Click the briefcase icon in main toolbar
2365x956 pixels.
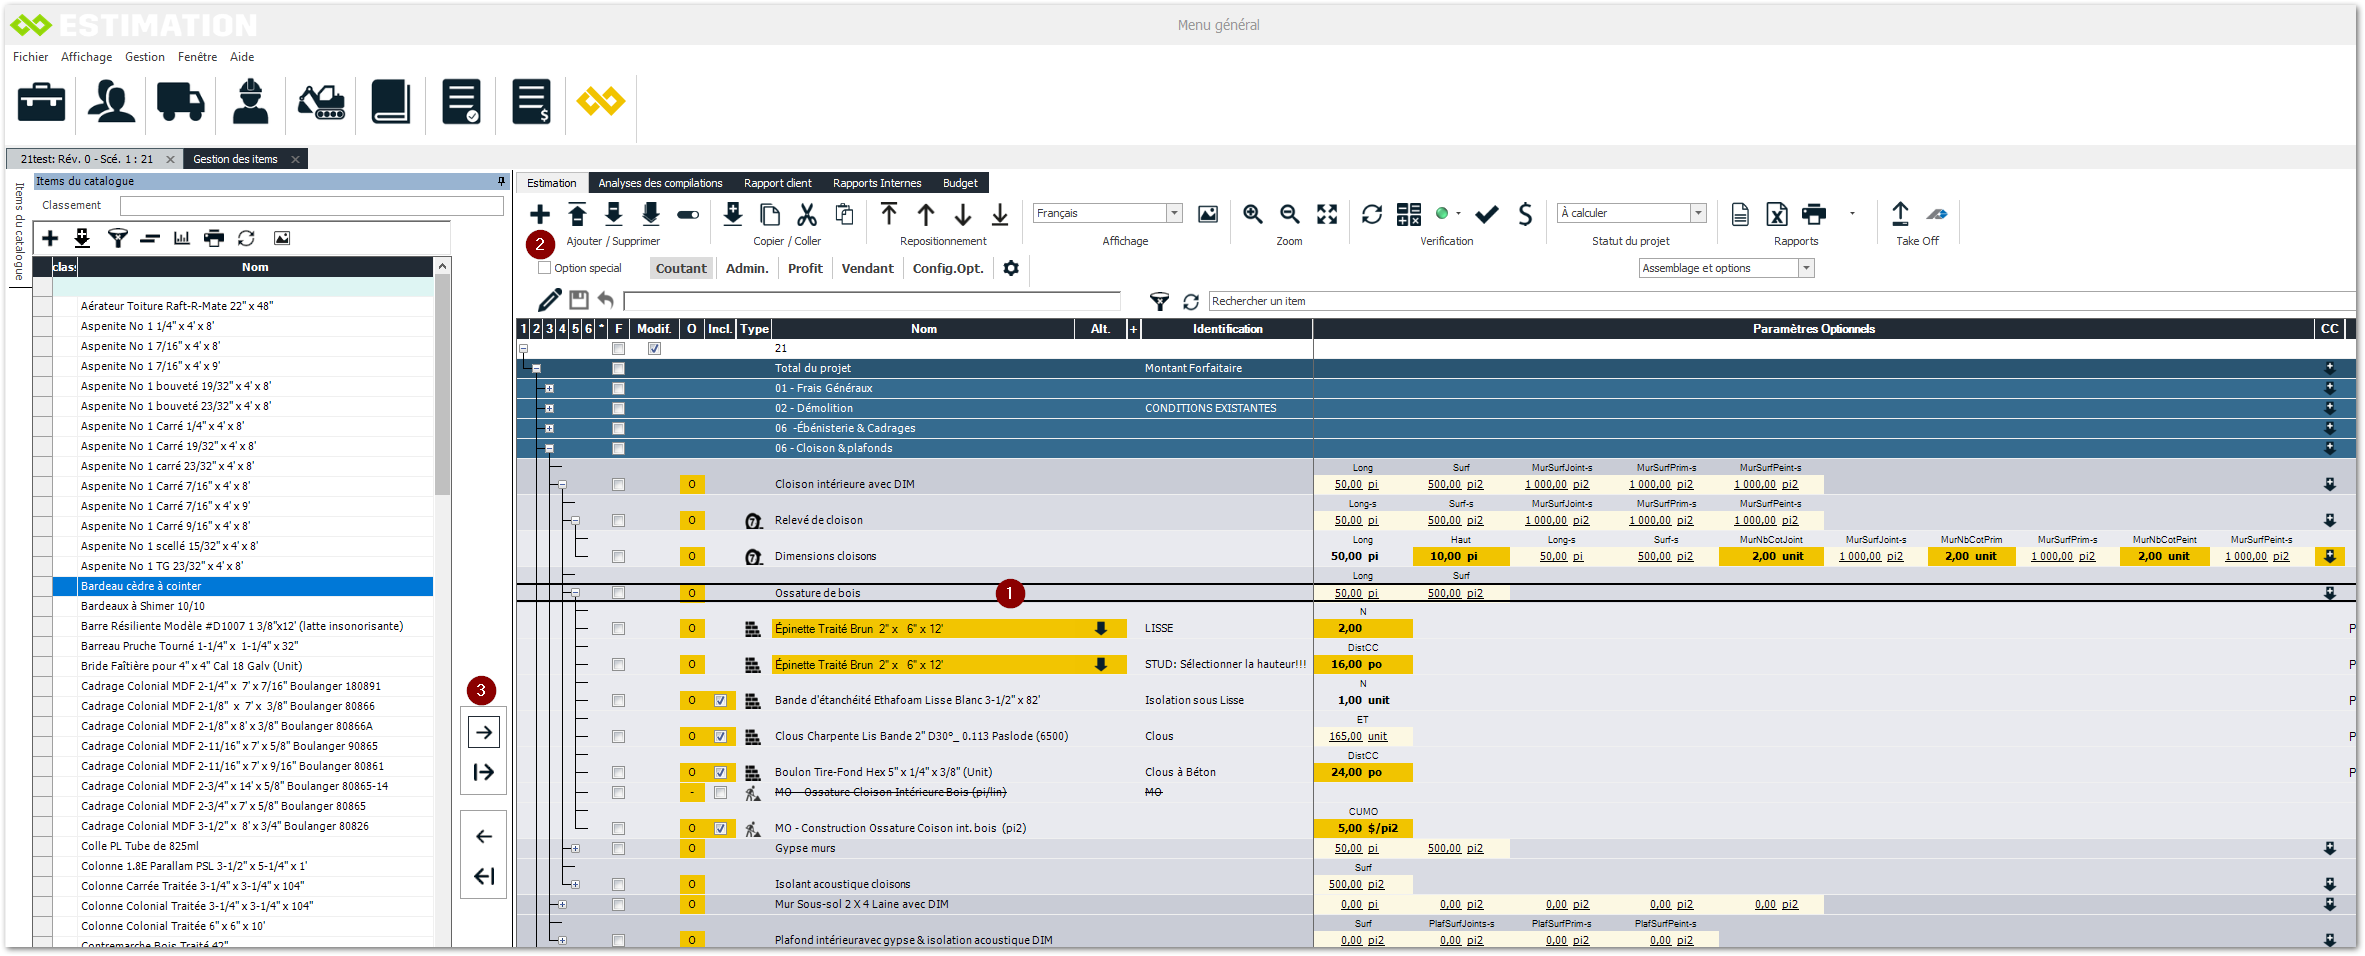41,102
